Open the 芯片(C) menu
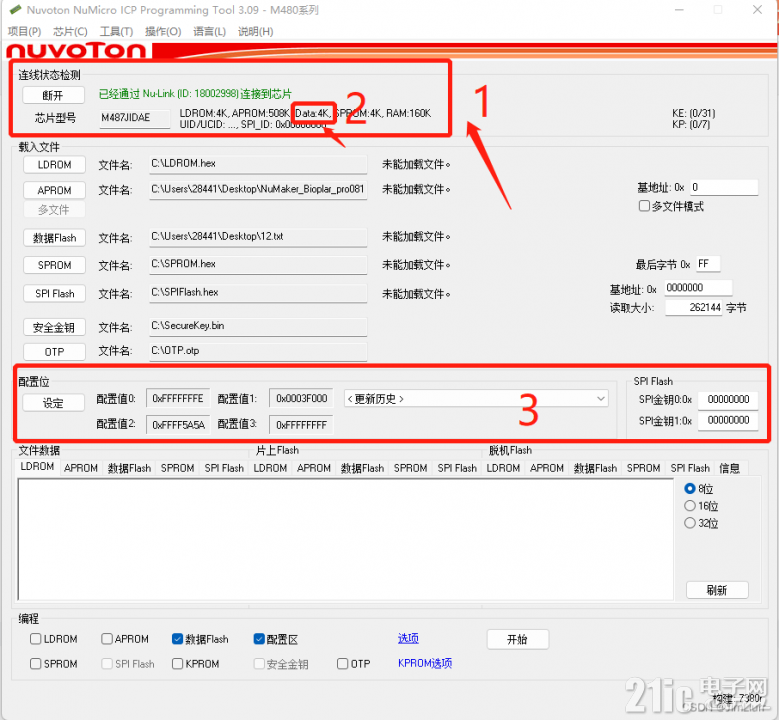 (70, 31)
